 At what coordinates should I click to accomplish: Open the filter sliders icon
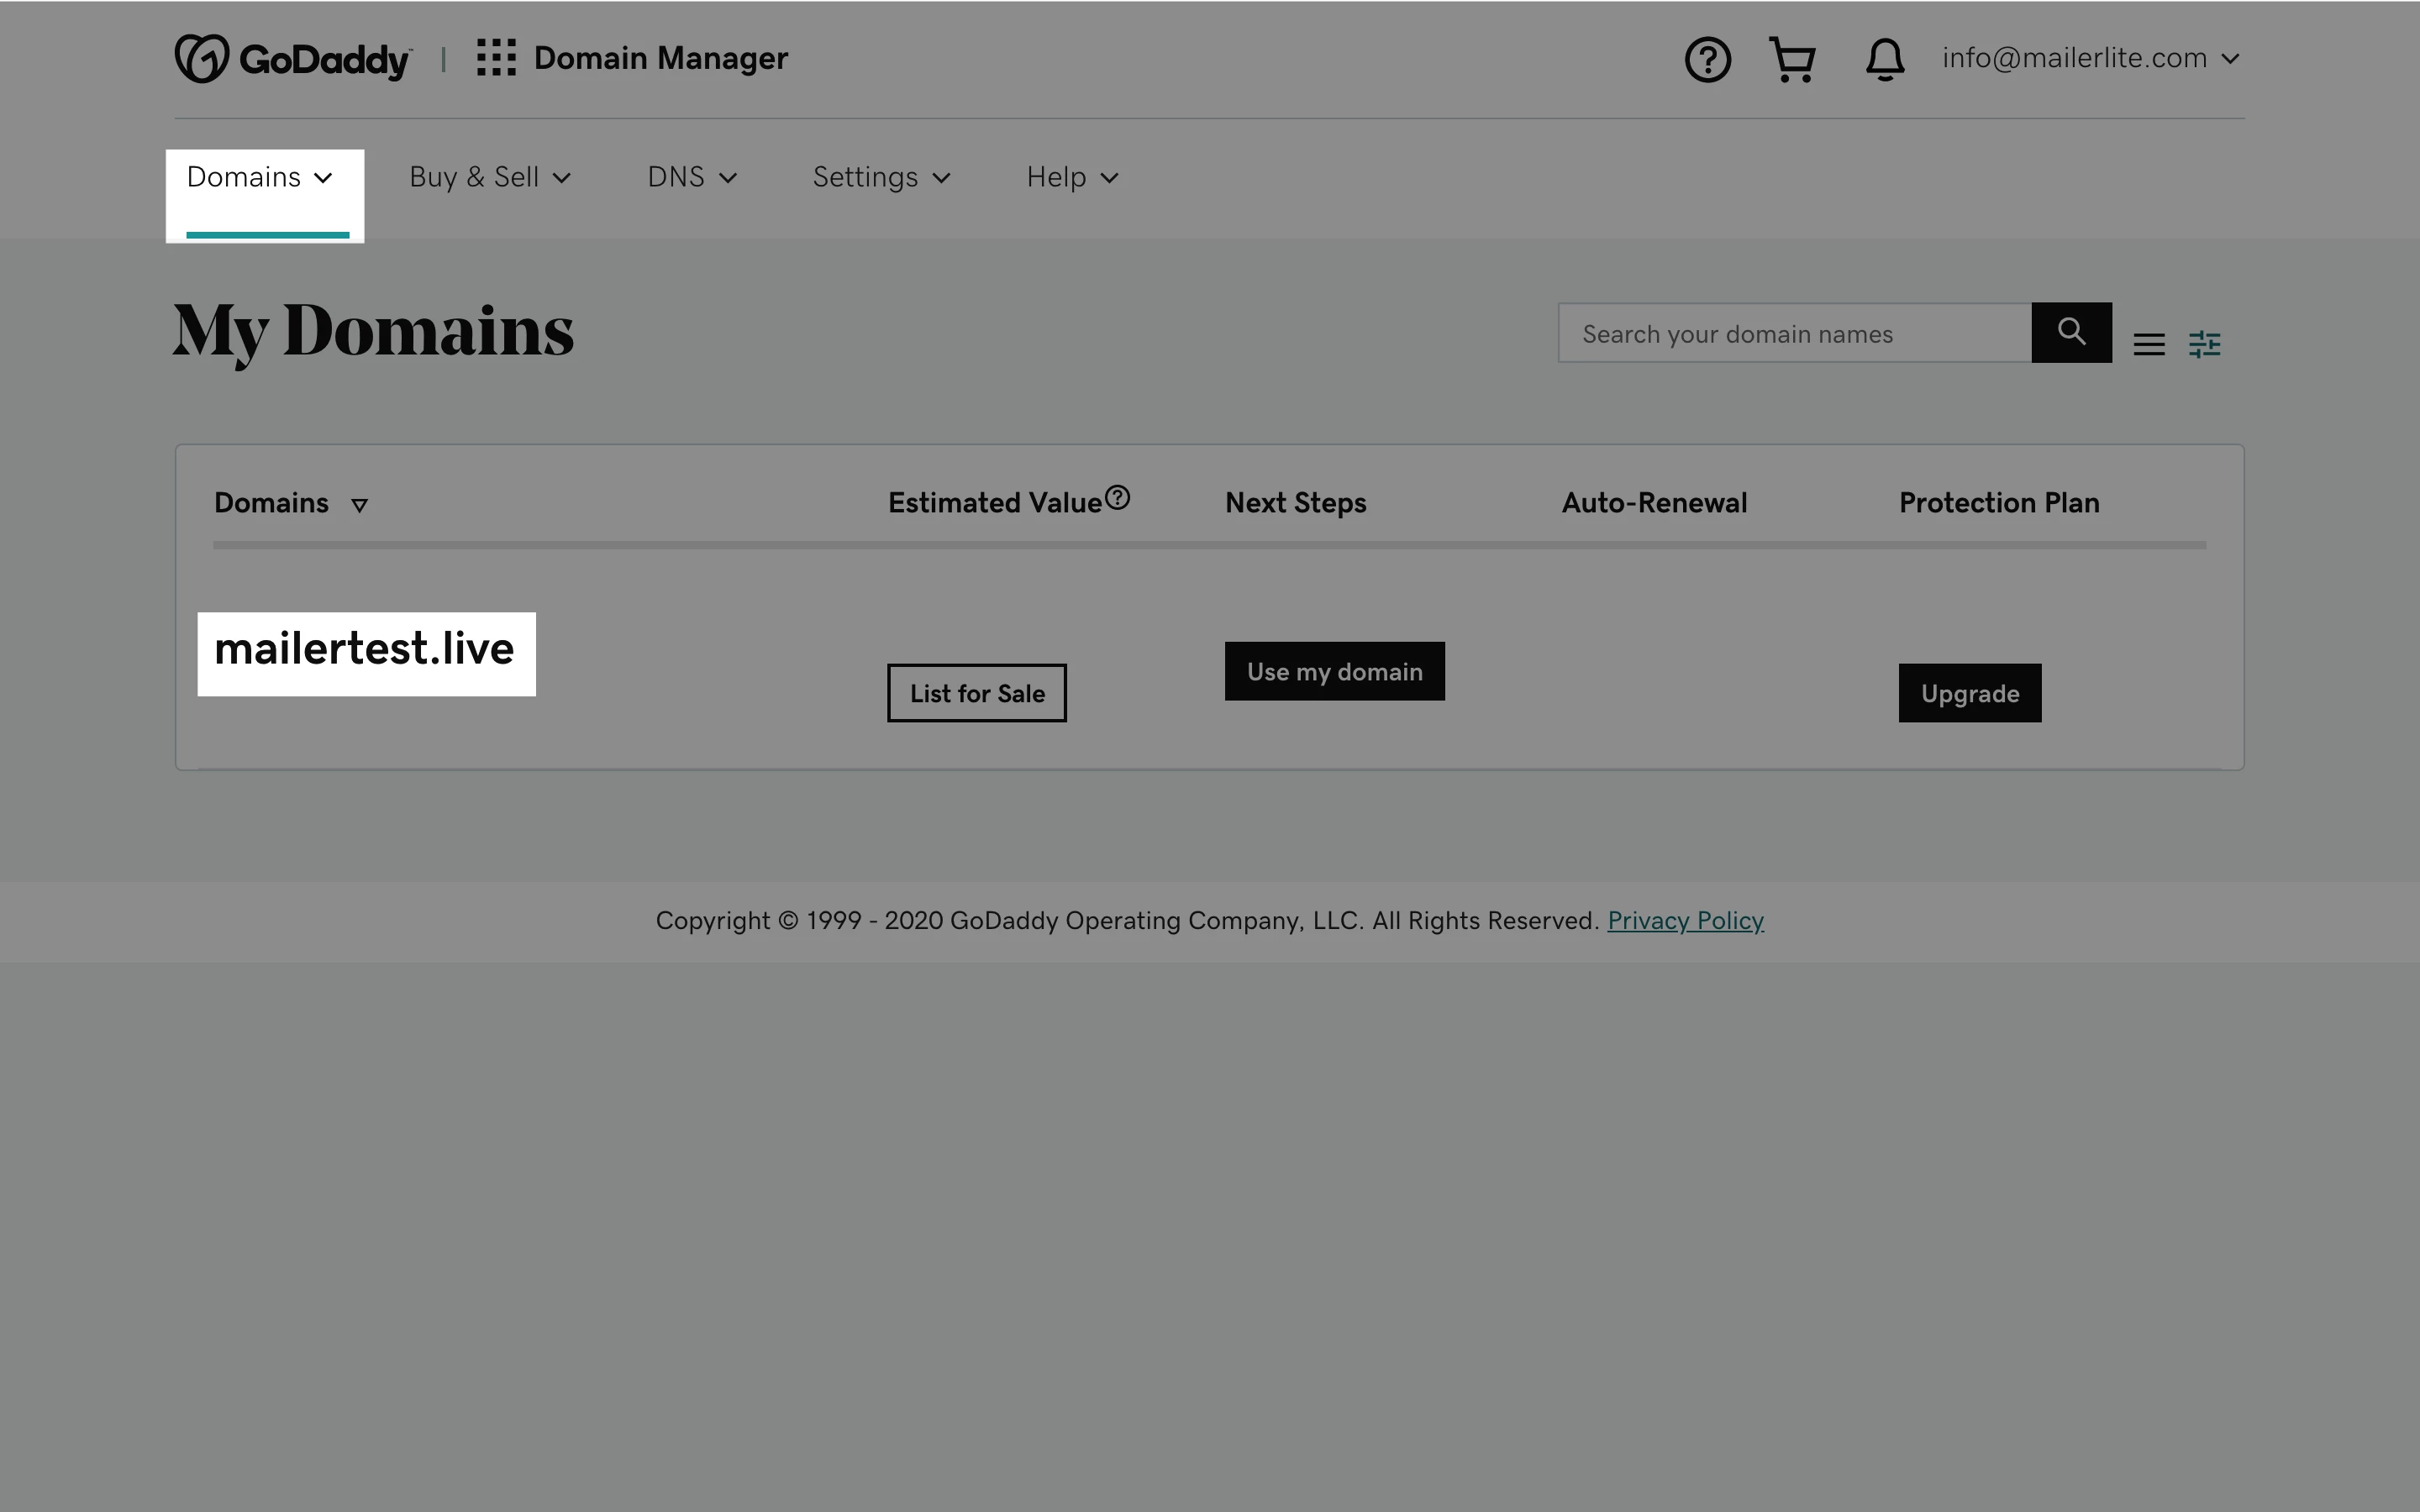[x=2204, y=345]
